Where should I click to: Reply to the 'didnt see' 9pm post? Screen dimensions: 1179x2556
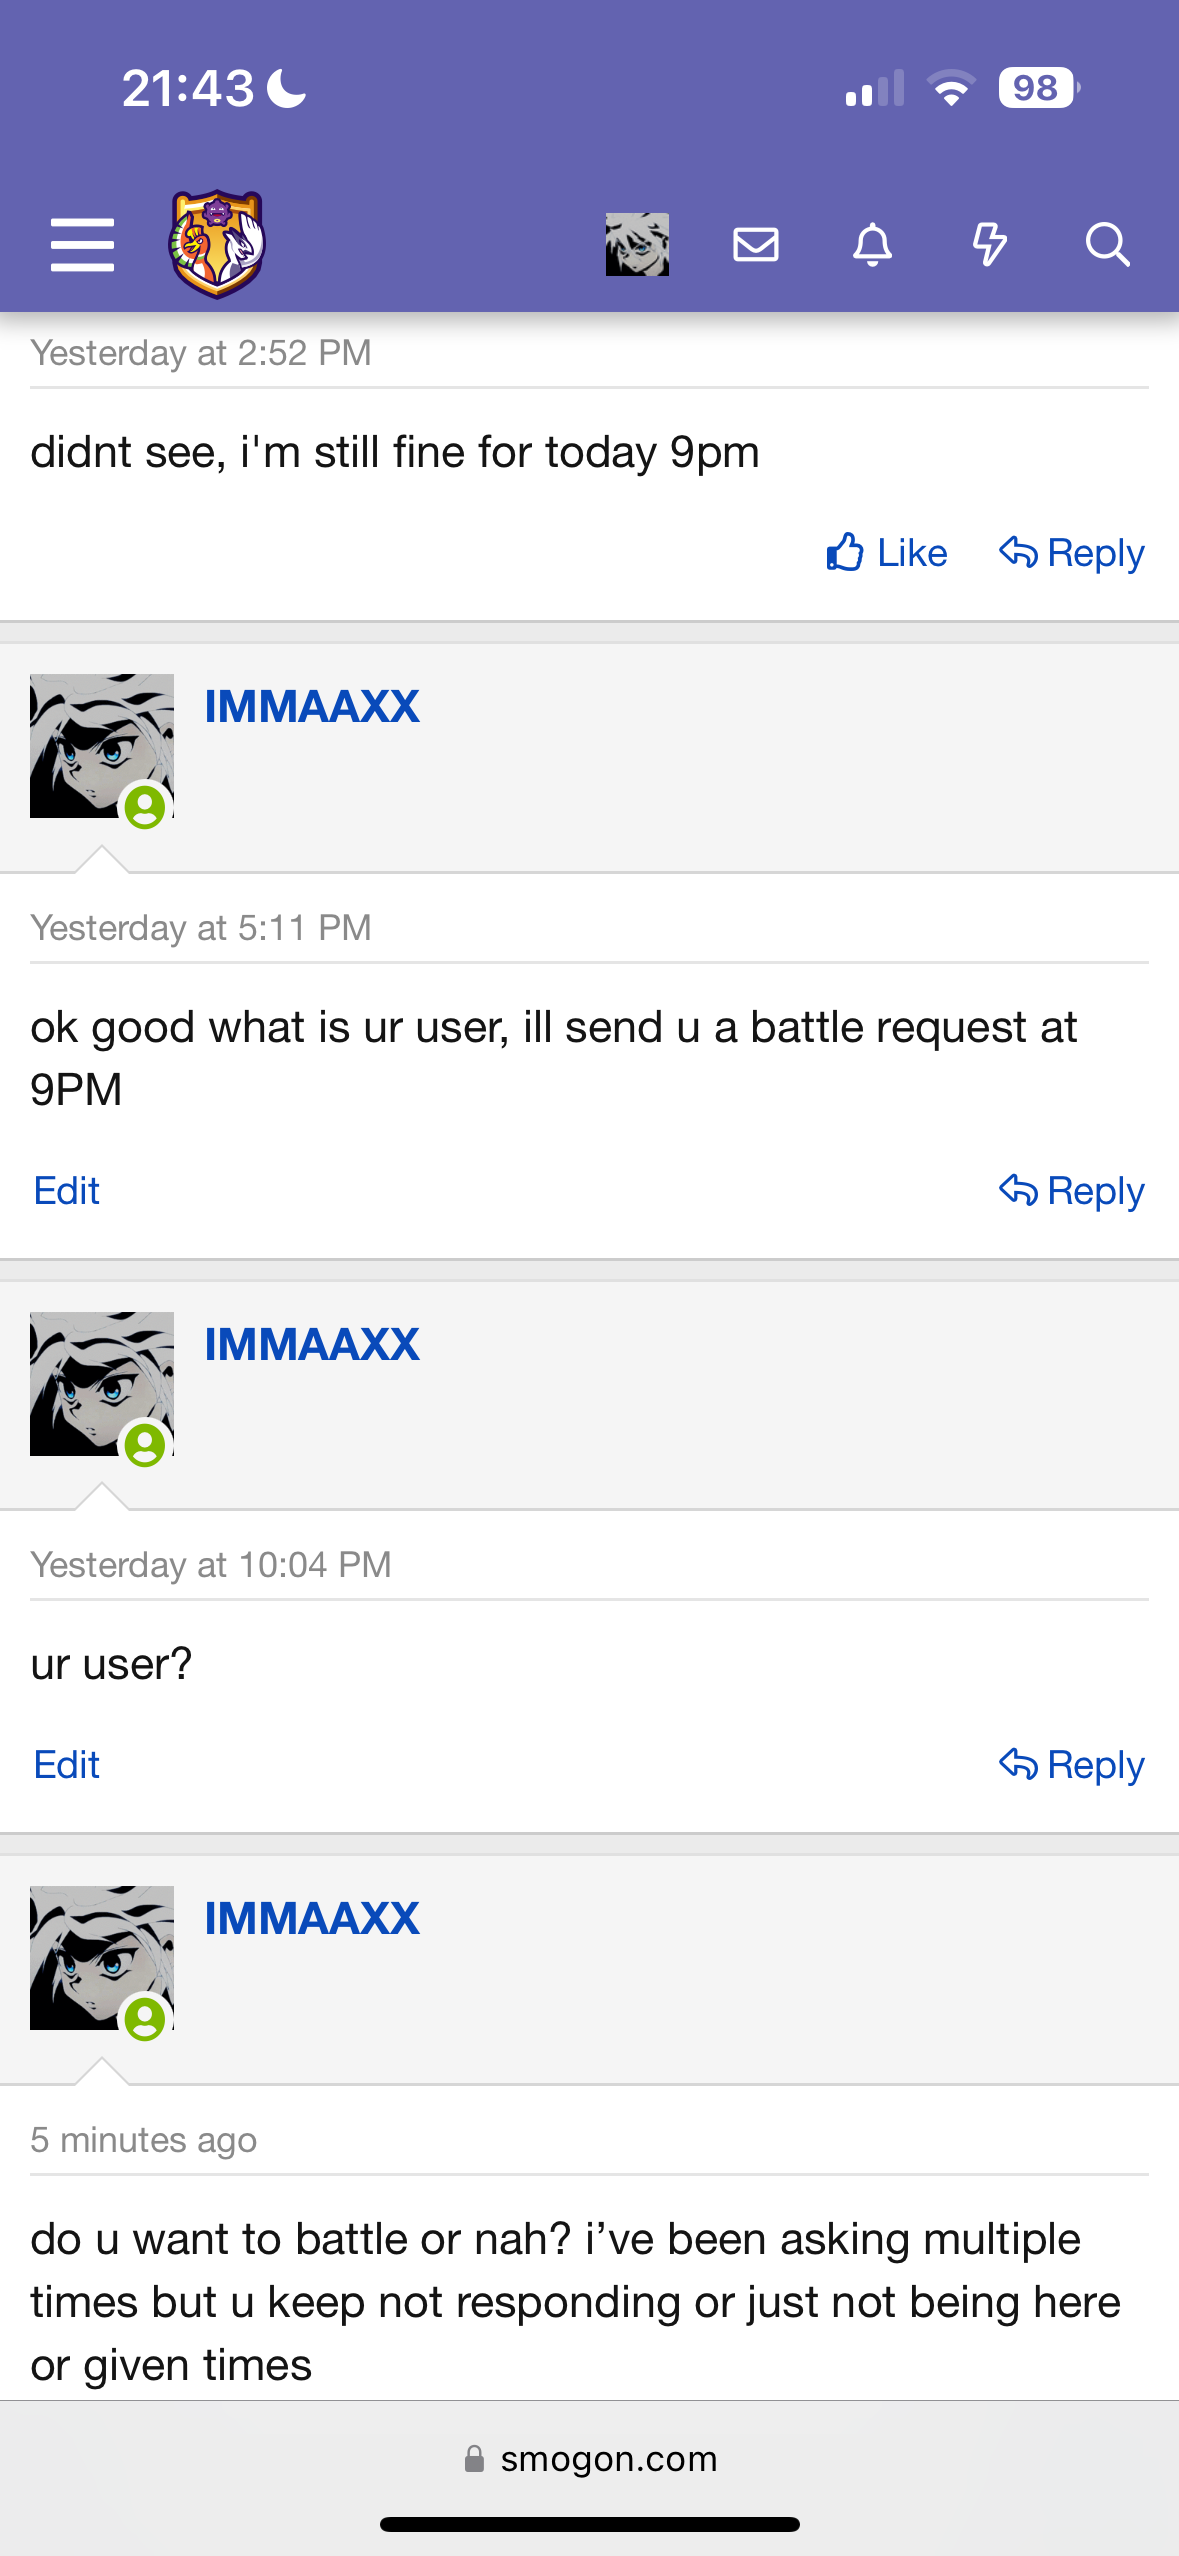pos(1071,553)
